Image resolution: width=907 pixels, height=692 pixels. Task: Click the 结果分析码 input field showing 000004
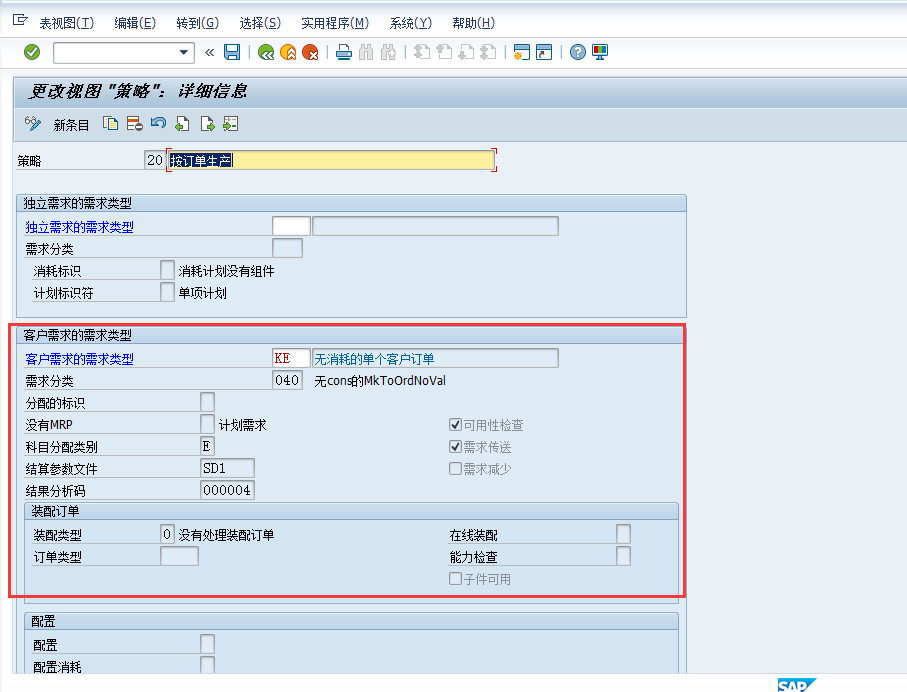coord(227,489)
